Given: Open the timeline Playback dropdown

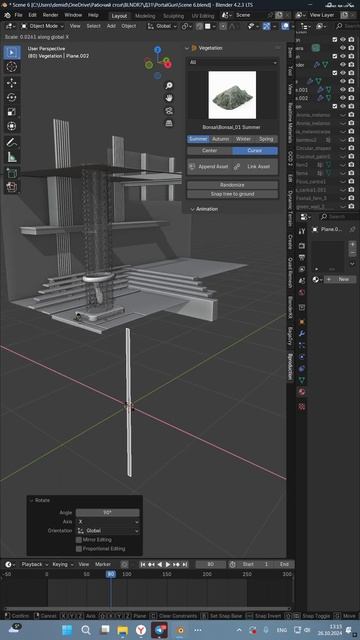Looking at the screenshot, I should coord(34,564).
